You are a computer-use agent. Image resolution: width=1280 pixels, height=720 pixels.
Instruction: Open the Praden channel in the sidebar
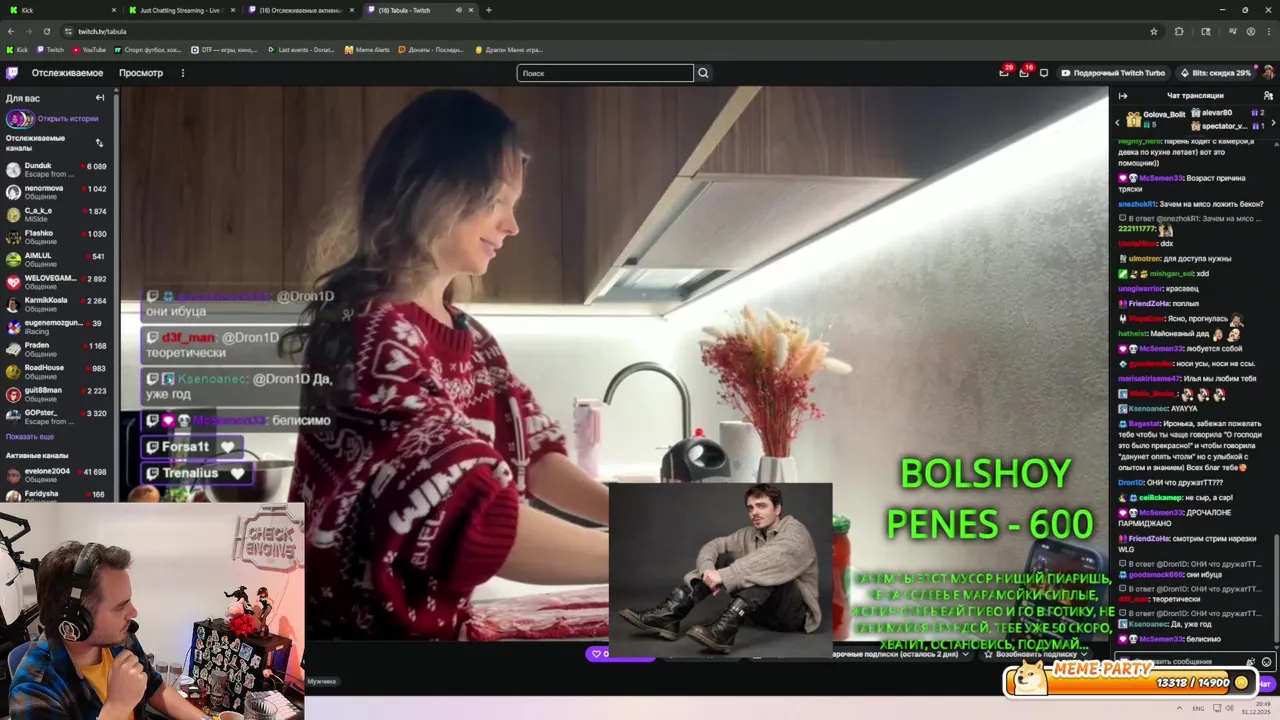[x=59, y=349]
